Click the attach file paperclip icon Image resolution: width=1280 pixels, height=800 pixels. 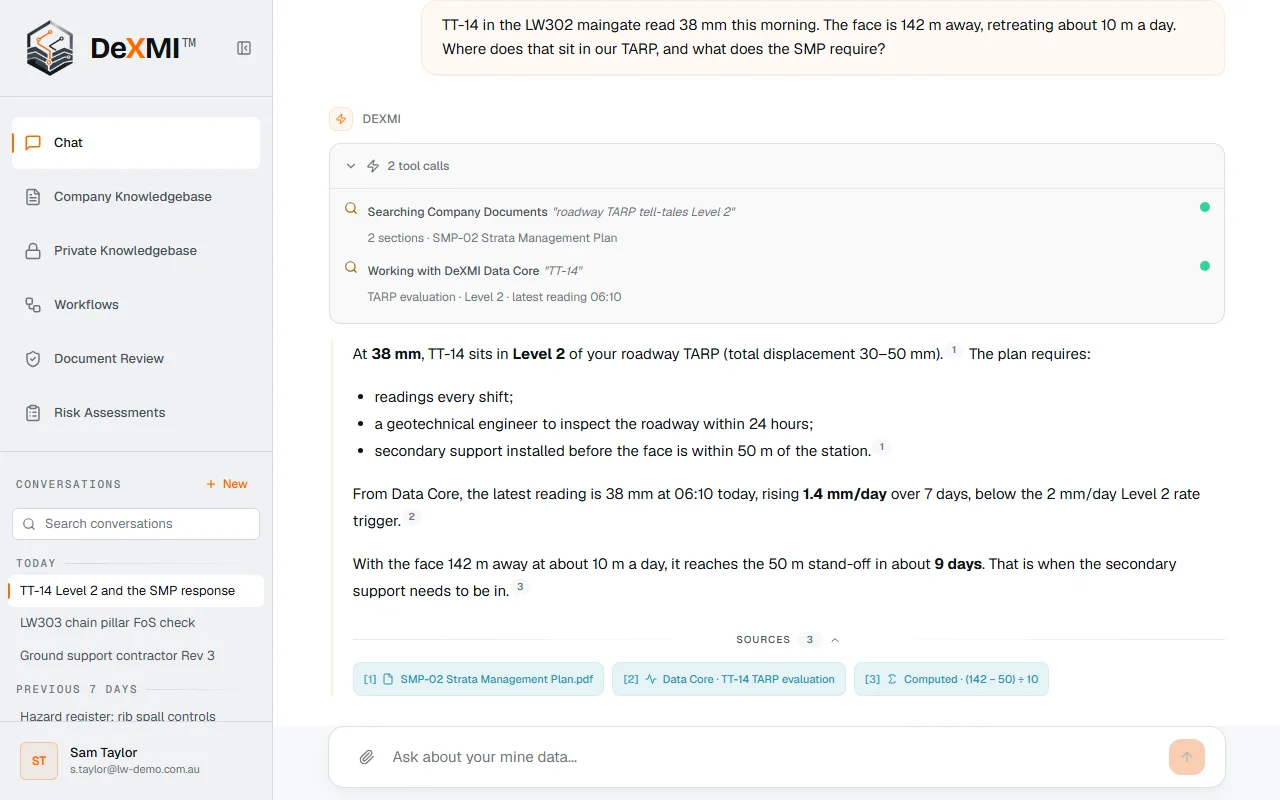click(x=367, y=757)
